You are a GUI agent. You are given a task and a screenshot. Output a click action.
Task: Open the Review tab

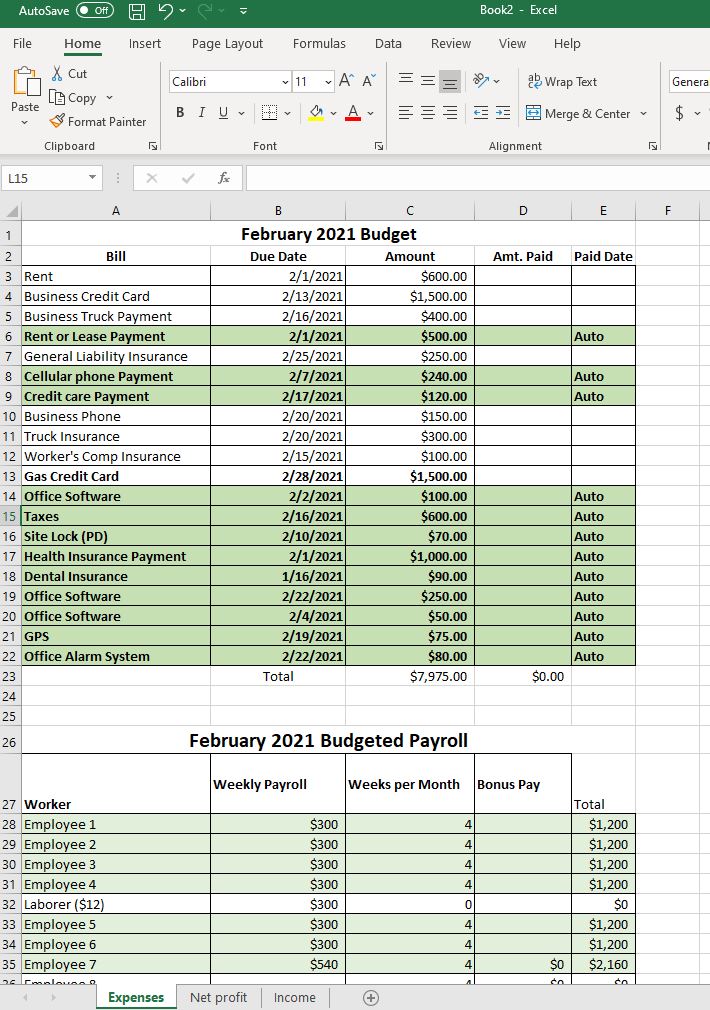[450, 43]
